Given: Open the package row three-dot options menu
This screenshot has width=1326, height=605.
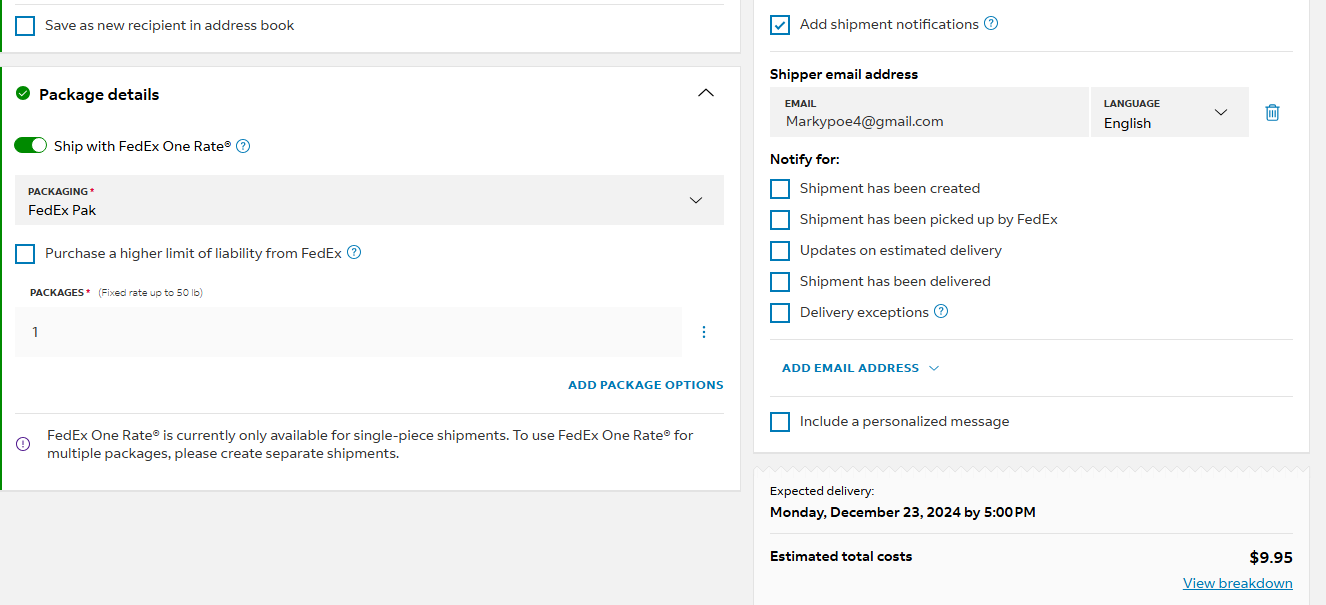Looking at the screenshot, I should coord(704,332).
